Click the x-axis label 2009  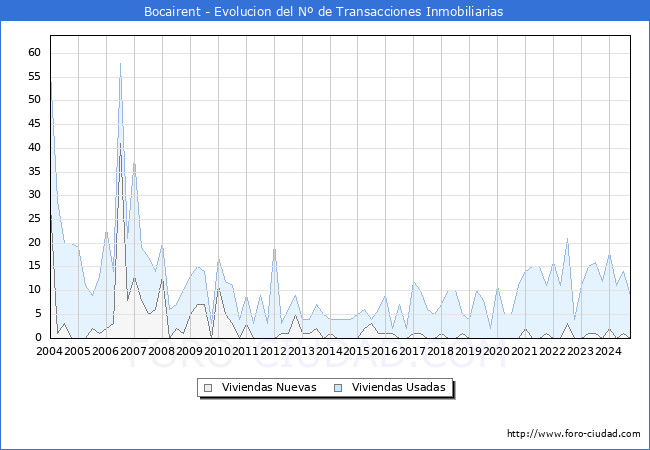[189, 351]
